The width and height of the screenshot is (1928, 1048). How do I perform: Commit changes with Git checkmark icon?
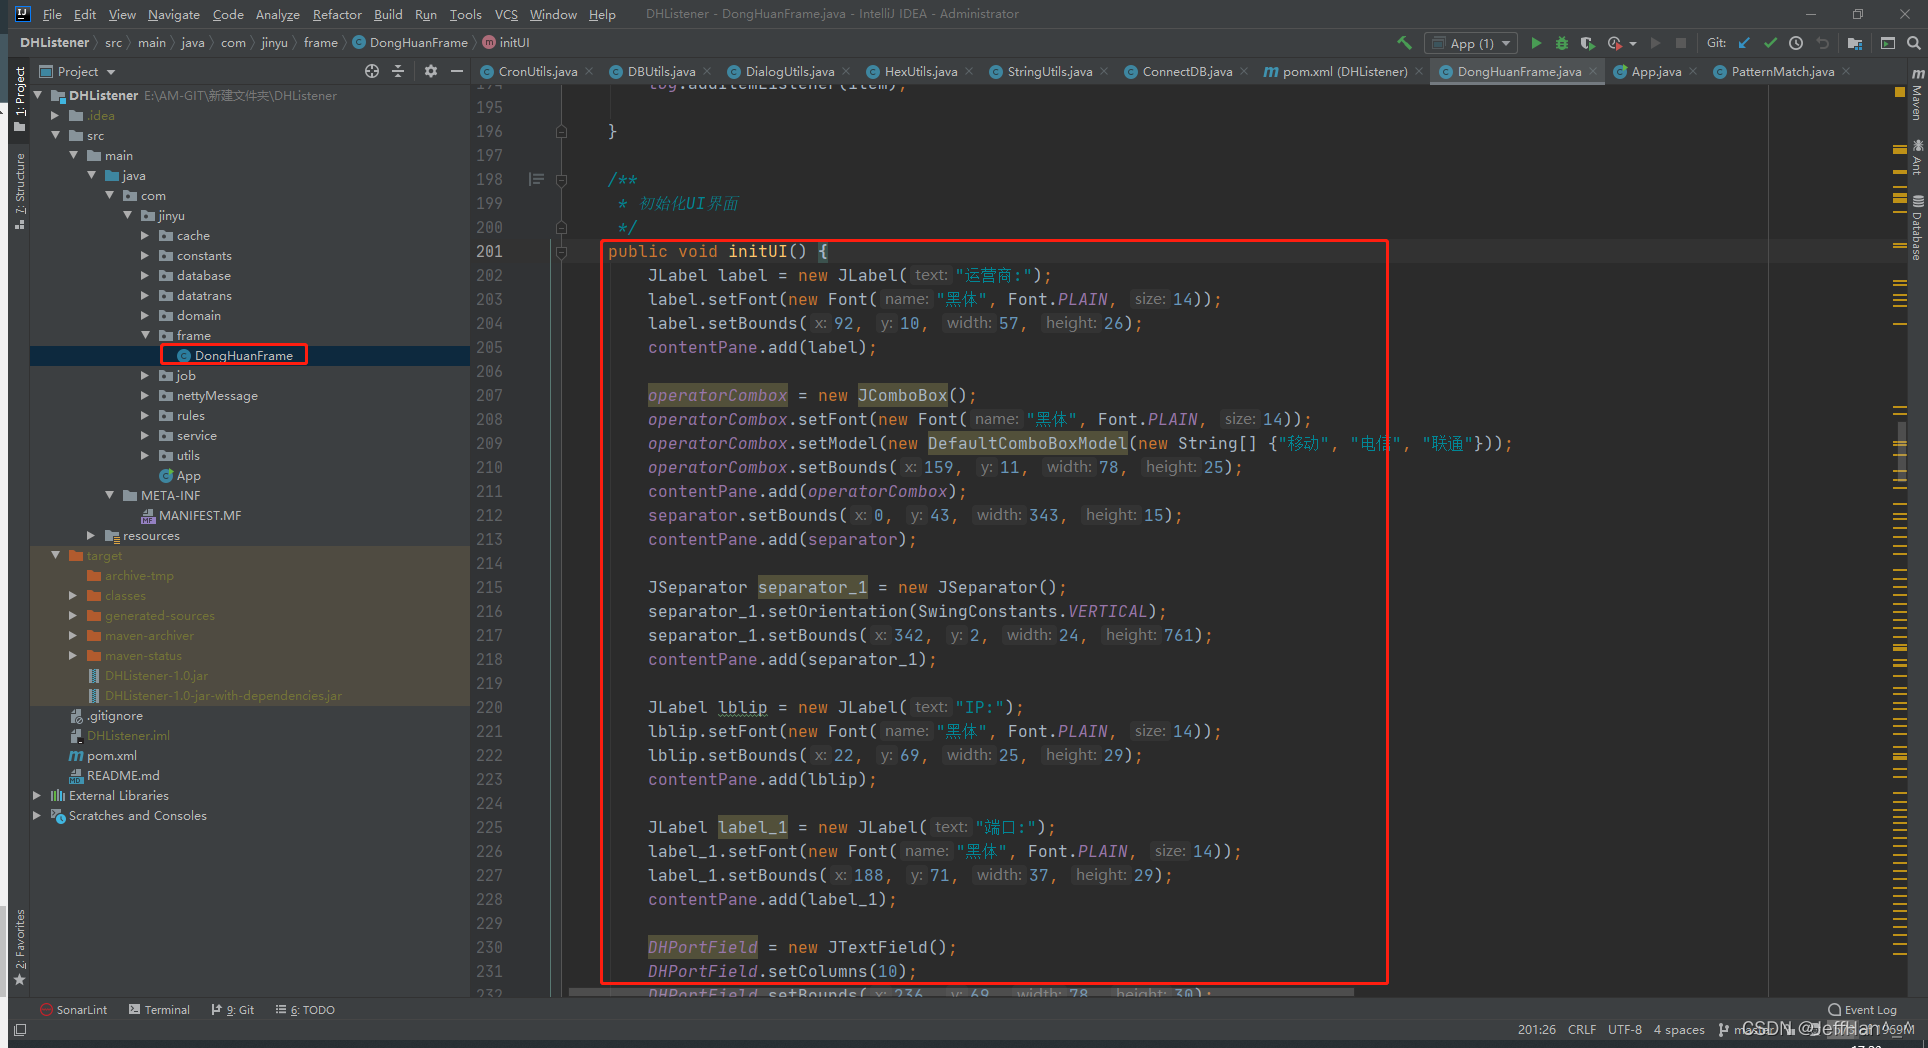point(1770,43)
